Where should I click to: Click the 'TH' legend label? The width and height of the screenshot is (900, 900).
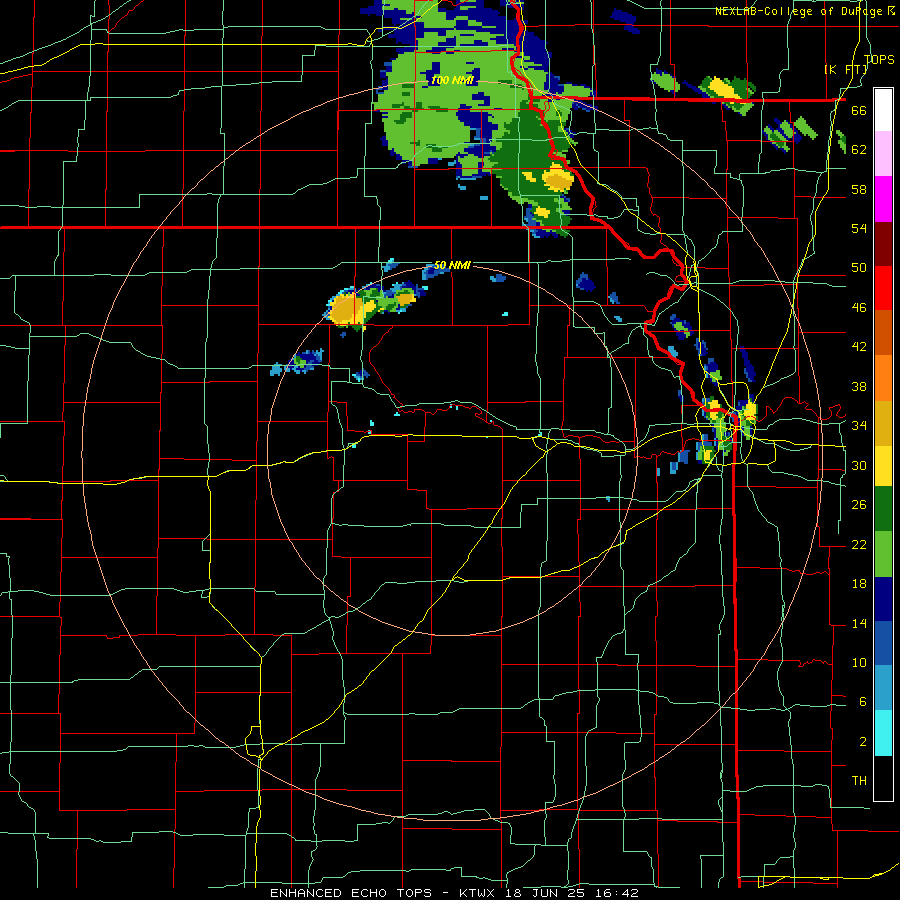point(859,781)
